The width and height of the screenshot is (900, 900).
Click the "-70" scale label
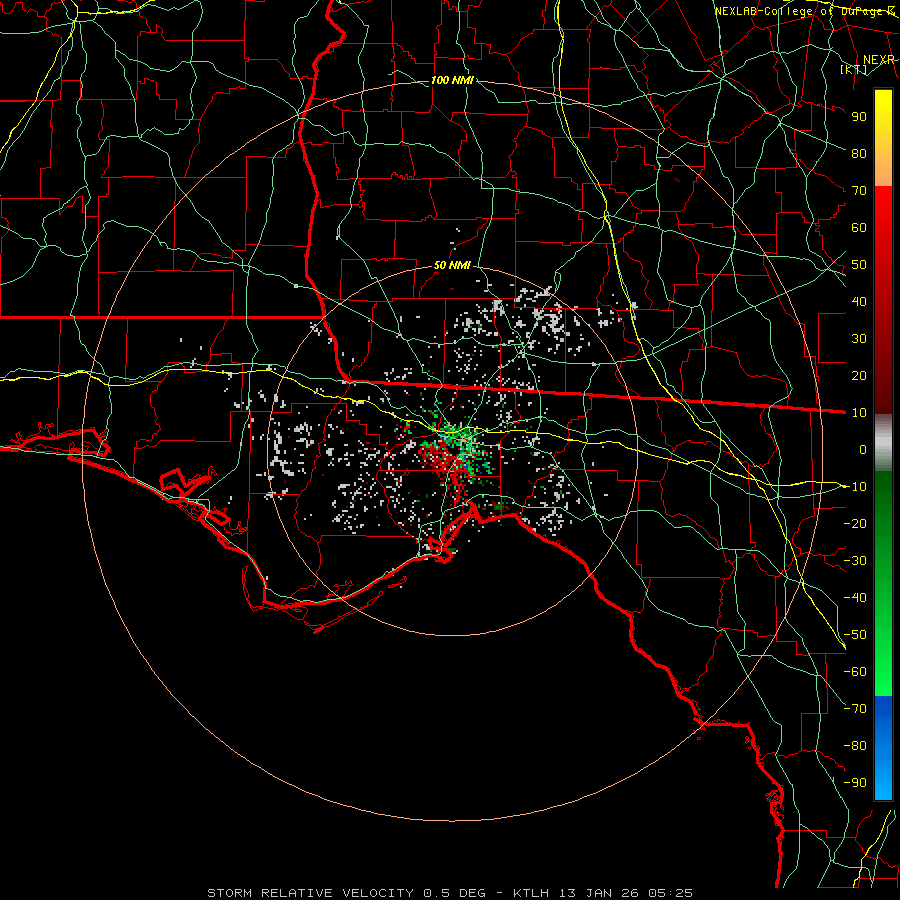point(855,709)
